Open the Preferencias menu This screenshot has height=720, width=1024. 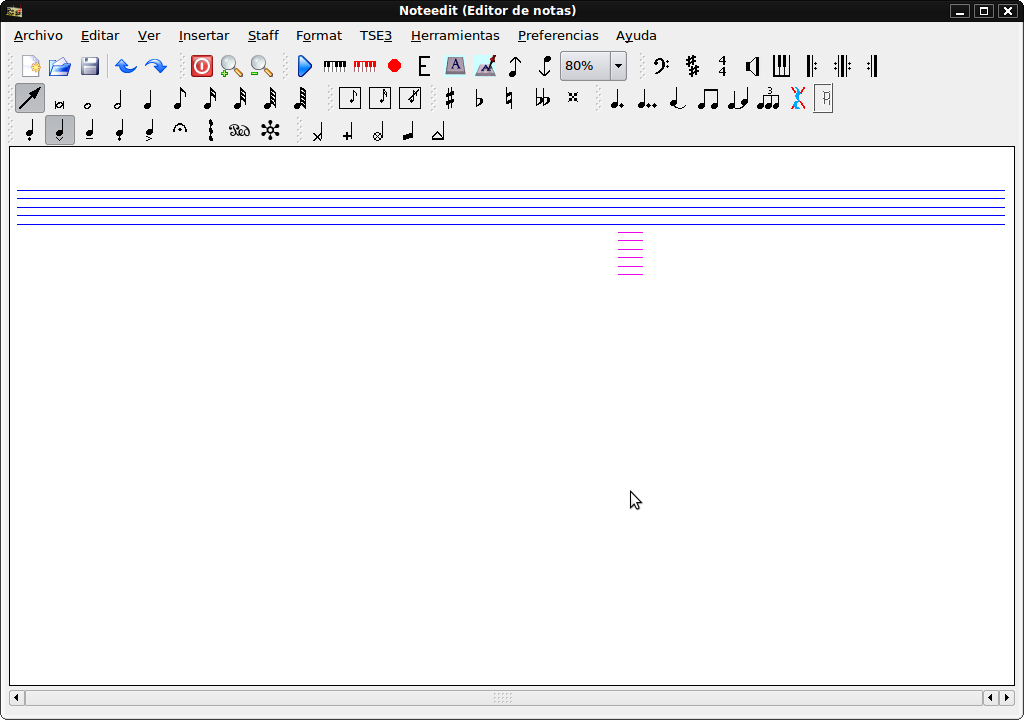[558, 35]
